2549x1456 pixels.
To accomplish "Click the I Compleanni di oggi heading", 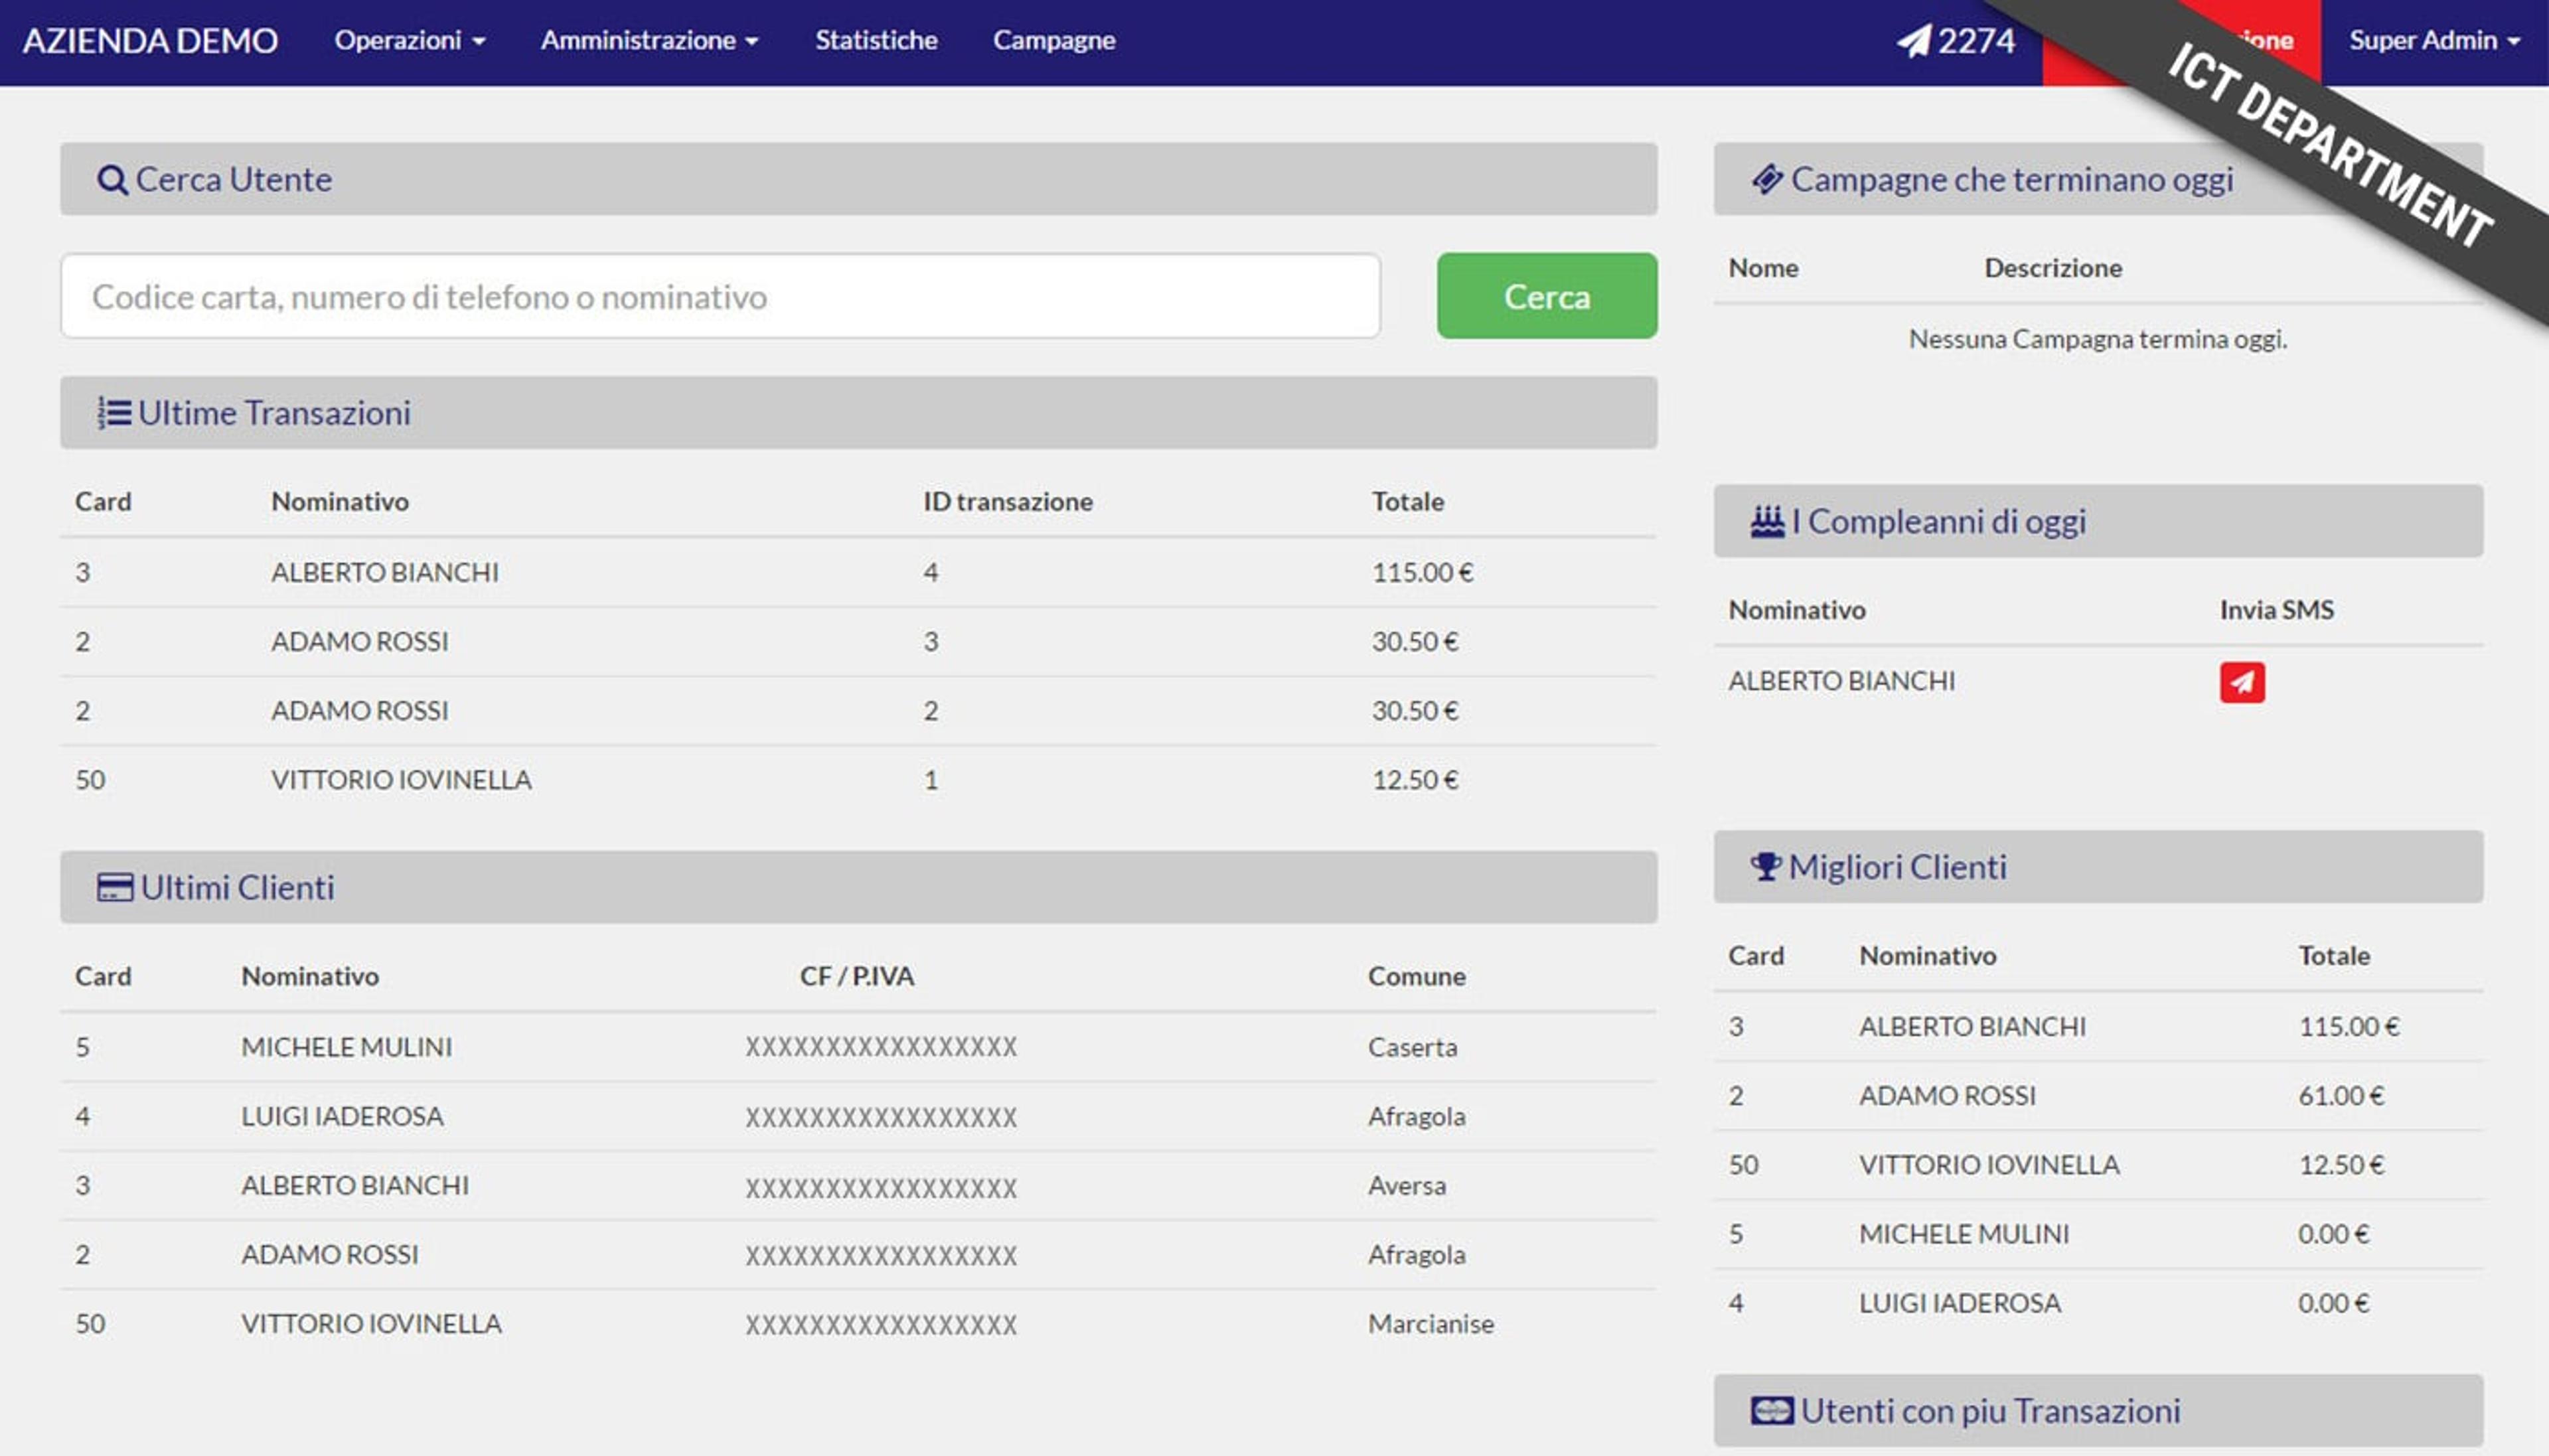I will pyautogui.click(x=2098, y=521).
